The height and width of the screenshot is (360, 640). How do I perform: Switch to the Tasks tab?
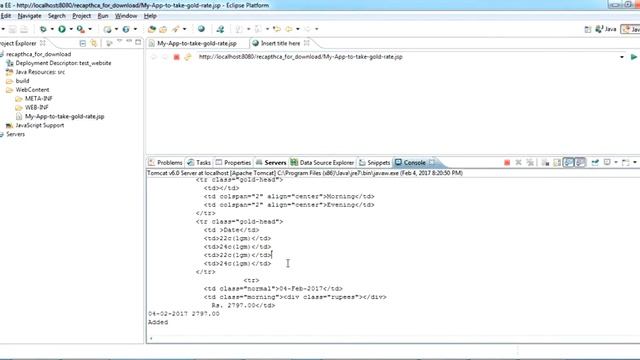199,162
